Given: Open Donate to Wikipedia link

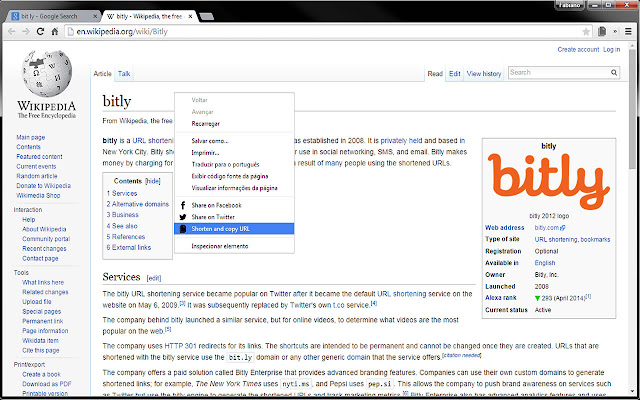Looking at the screenshot, I should click(x=43, y=186).
